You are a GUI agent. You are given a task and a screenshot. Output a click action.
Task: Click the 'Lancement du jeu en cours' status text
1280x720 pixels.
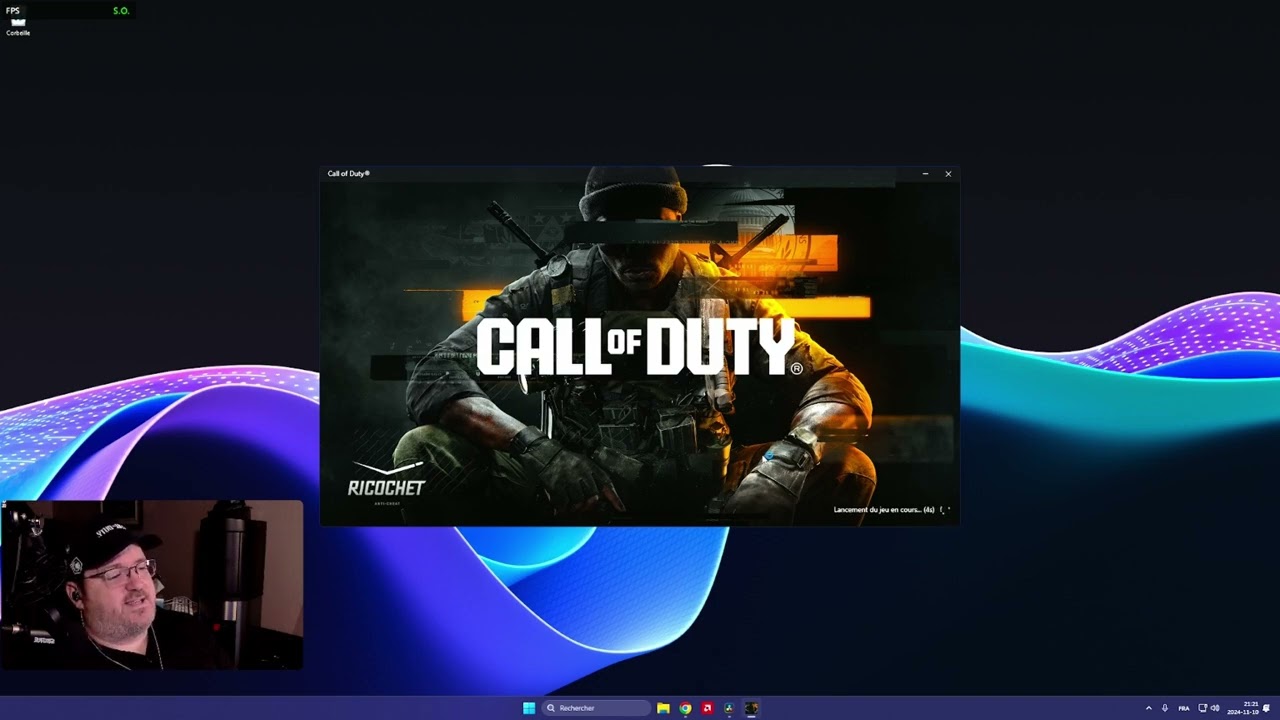coord(884,510)
